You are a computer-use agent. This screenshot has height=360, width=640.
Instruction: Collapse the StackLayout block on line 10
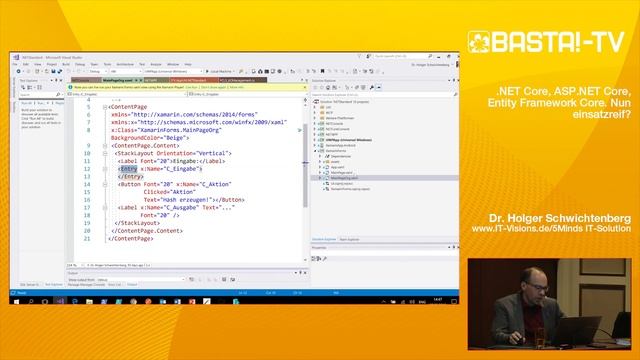105,153
